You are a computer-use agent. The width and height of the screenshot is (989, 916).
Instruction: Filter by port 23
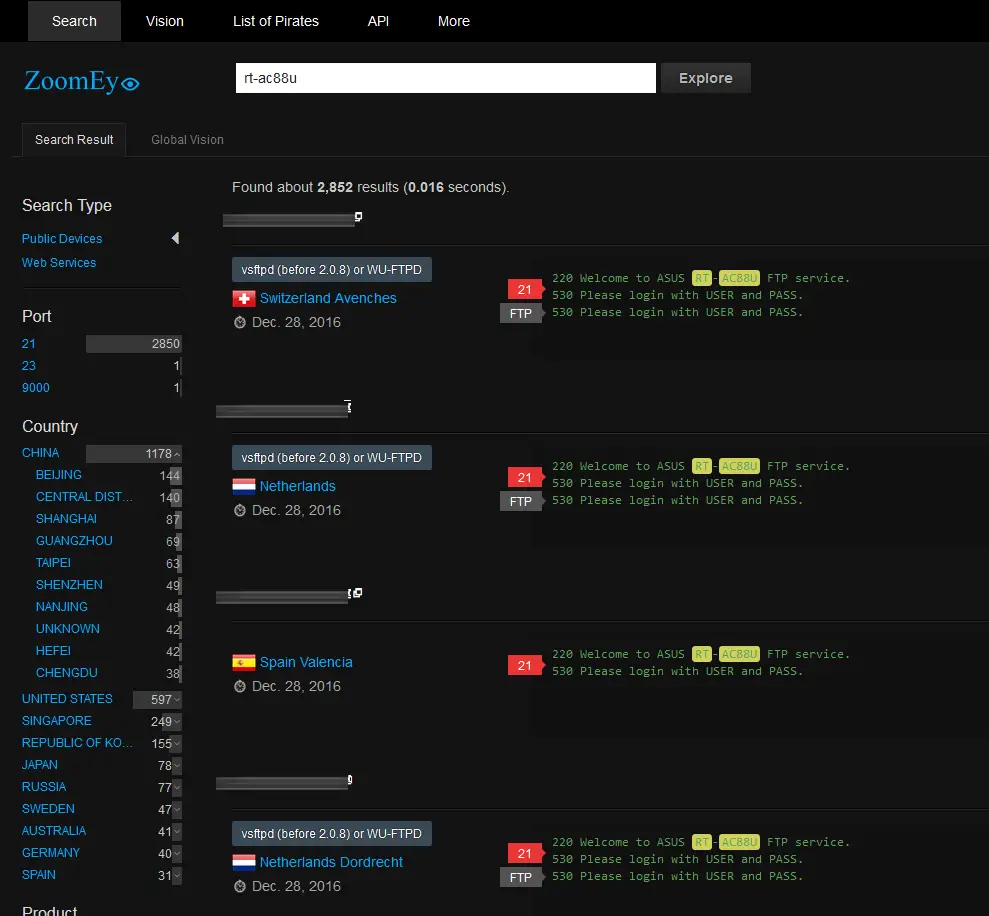coord(28,366)
